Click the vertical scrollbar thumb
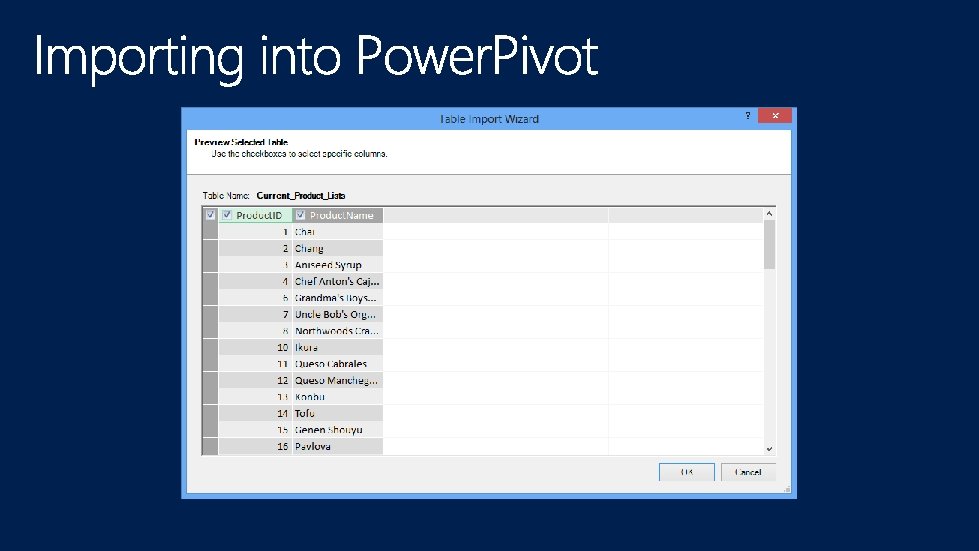 point(769,244)
